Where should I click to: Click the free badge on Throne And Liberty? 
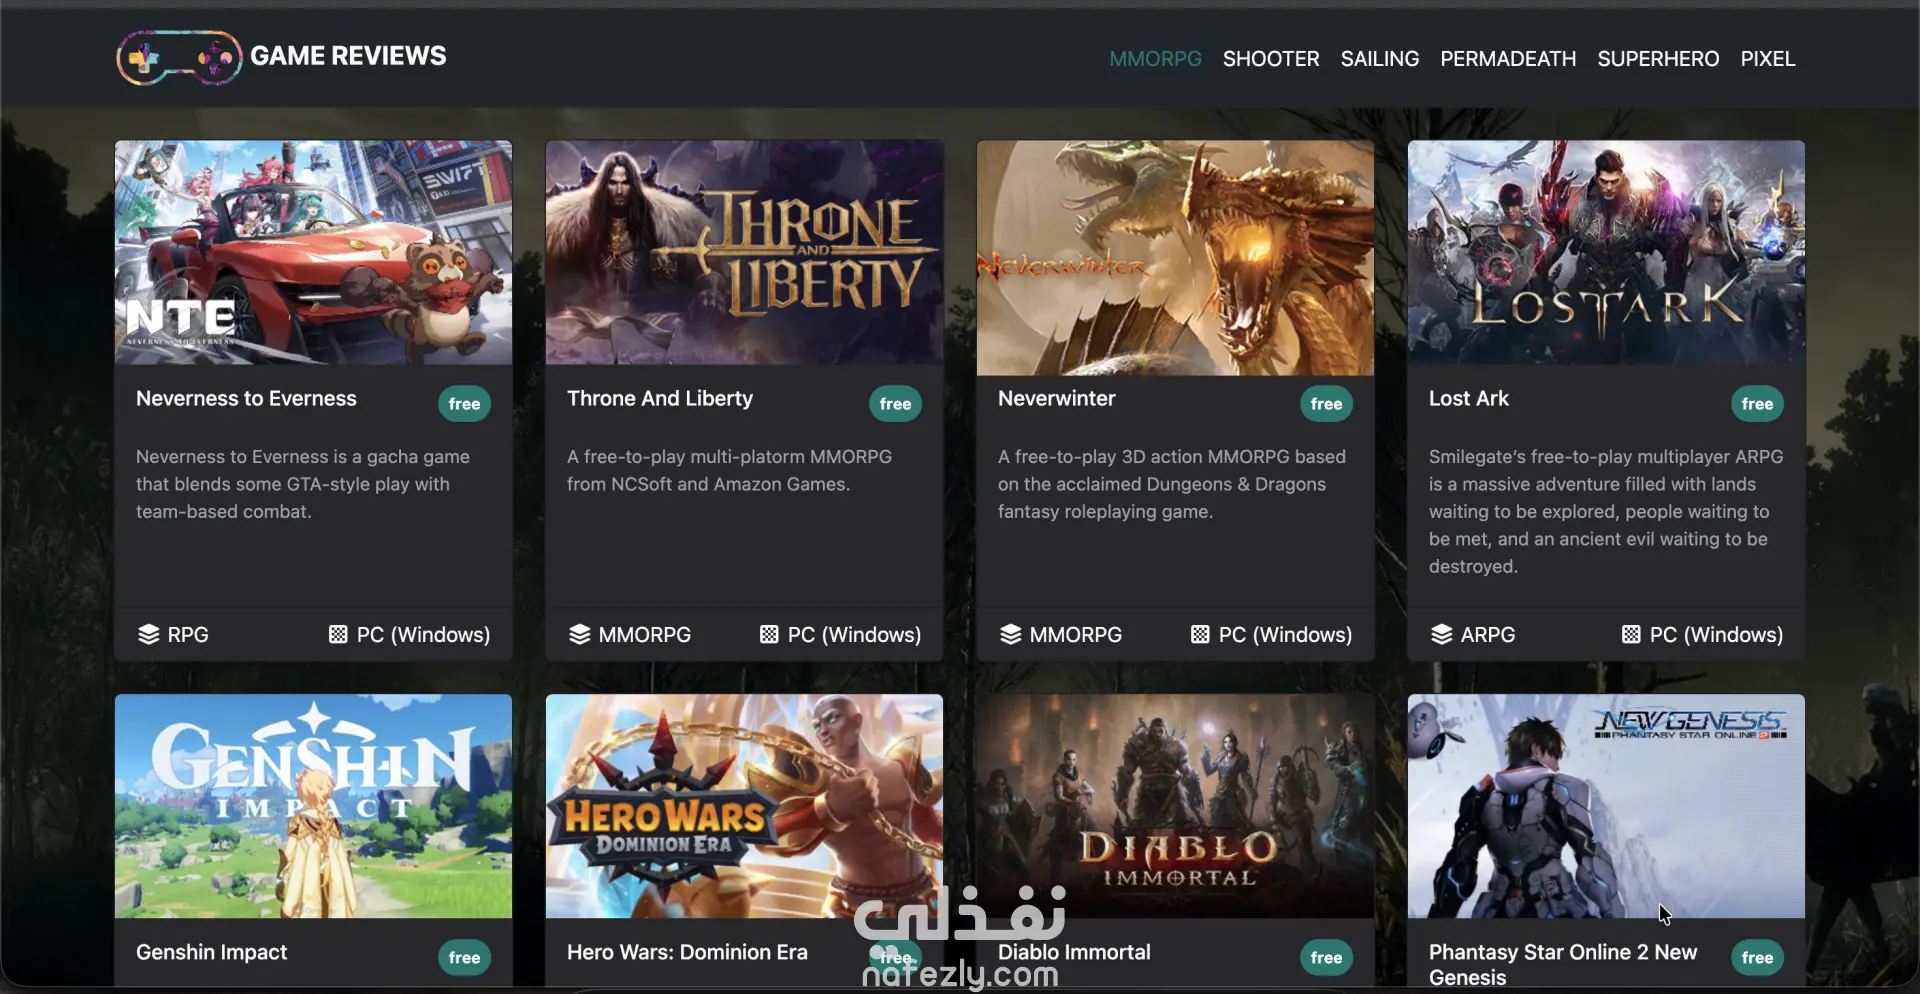pos(895,404)
